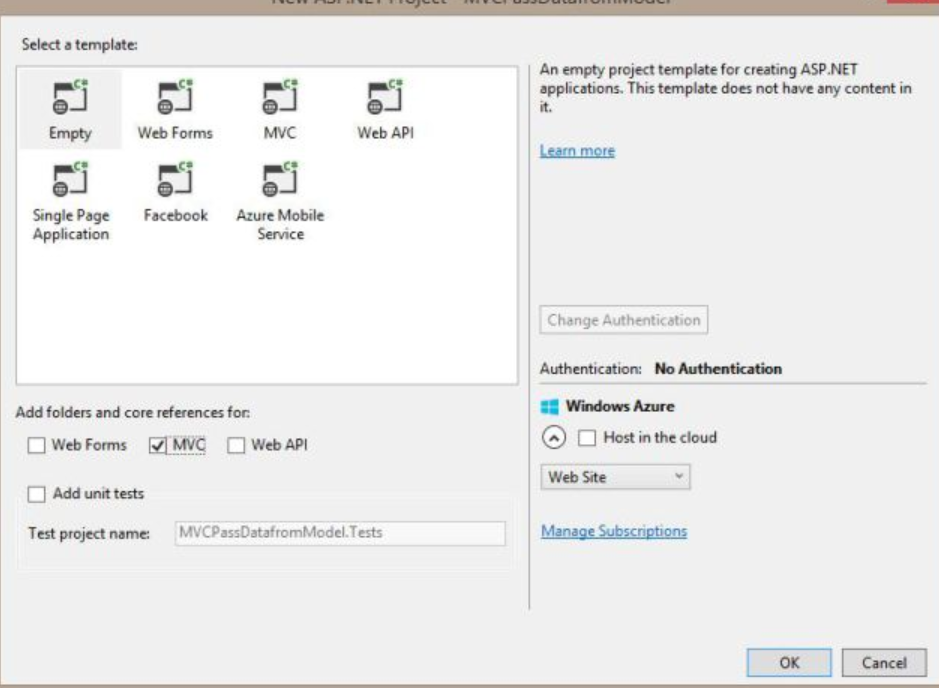Tick the Web API references checkbox
Image resolution: width=939 pixels, height=688 pixels.
tap(236, 445)
